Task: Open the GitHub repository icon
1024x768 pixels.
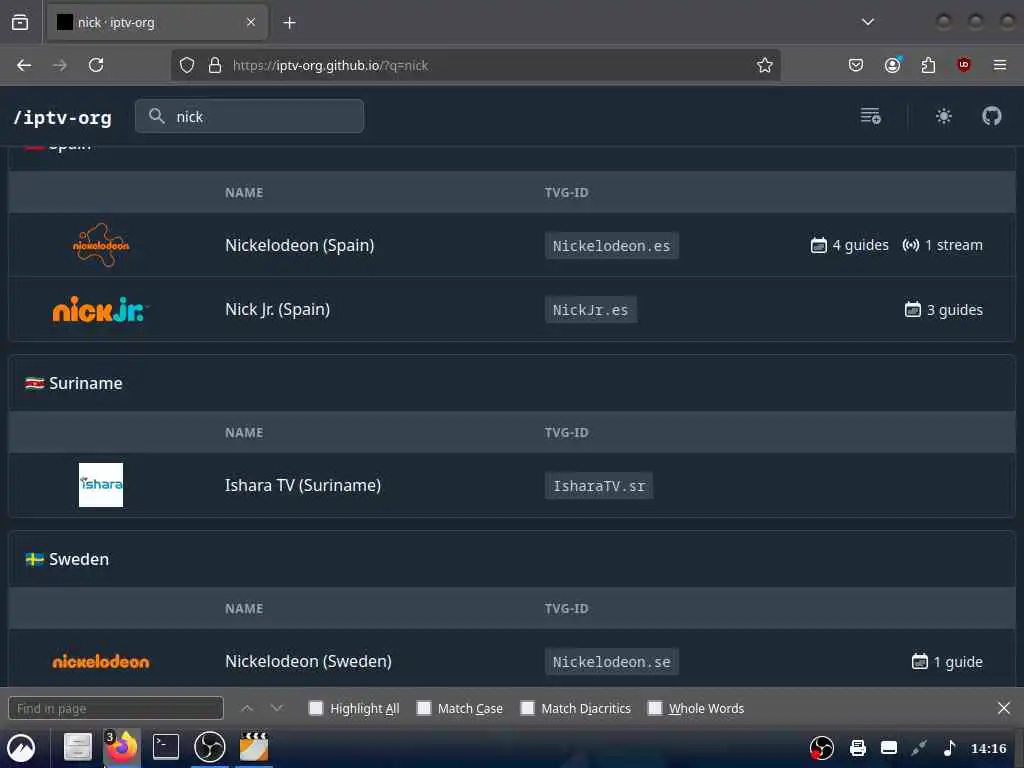Action: (991, 116)
